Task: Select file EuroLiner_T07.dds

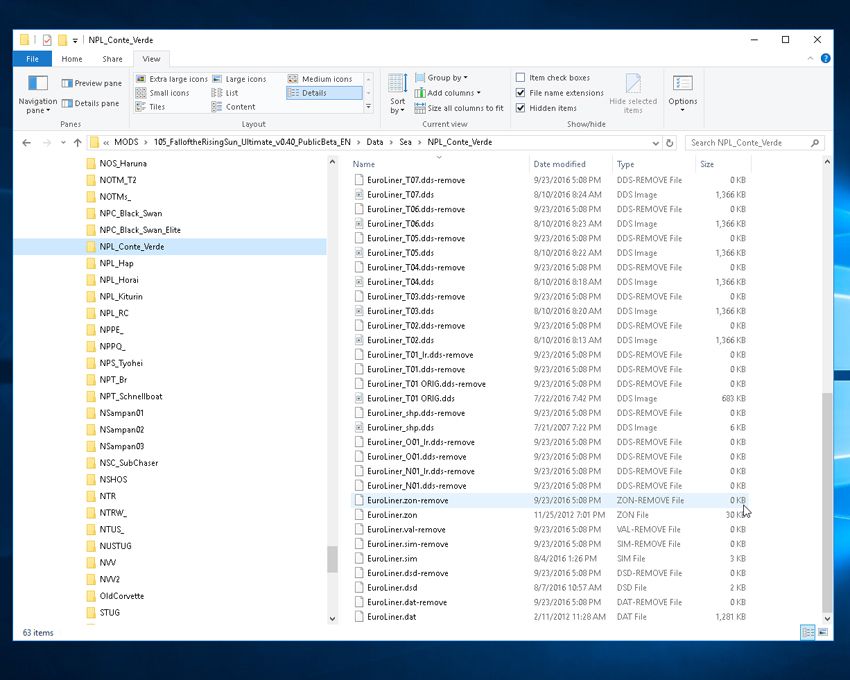Action: [x=400, y=195]
